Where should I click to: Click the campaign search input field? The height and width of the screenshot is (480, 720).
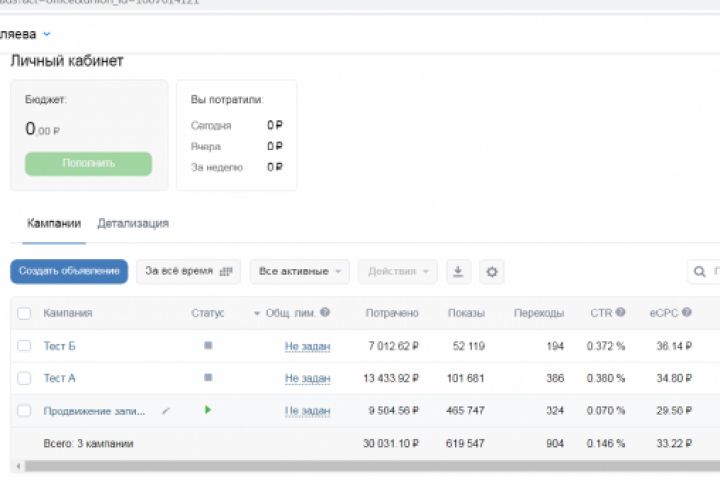point(707,271)
